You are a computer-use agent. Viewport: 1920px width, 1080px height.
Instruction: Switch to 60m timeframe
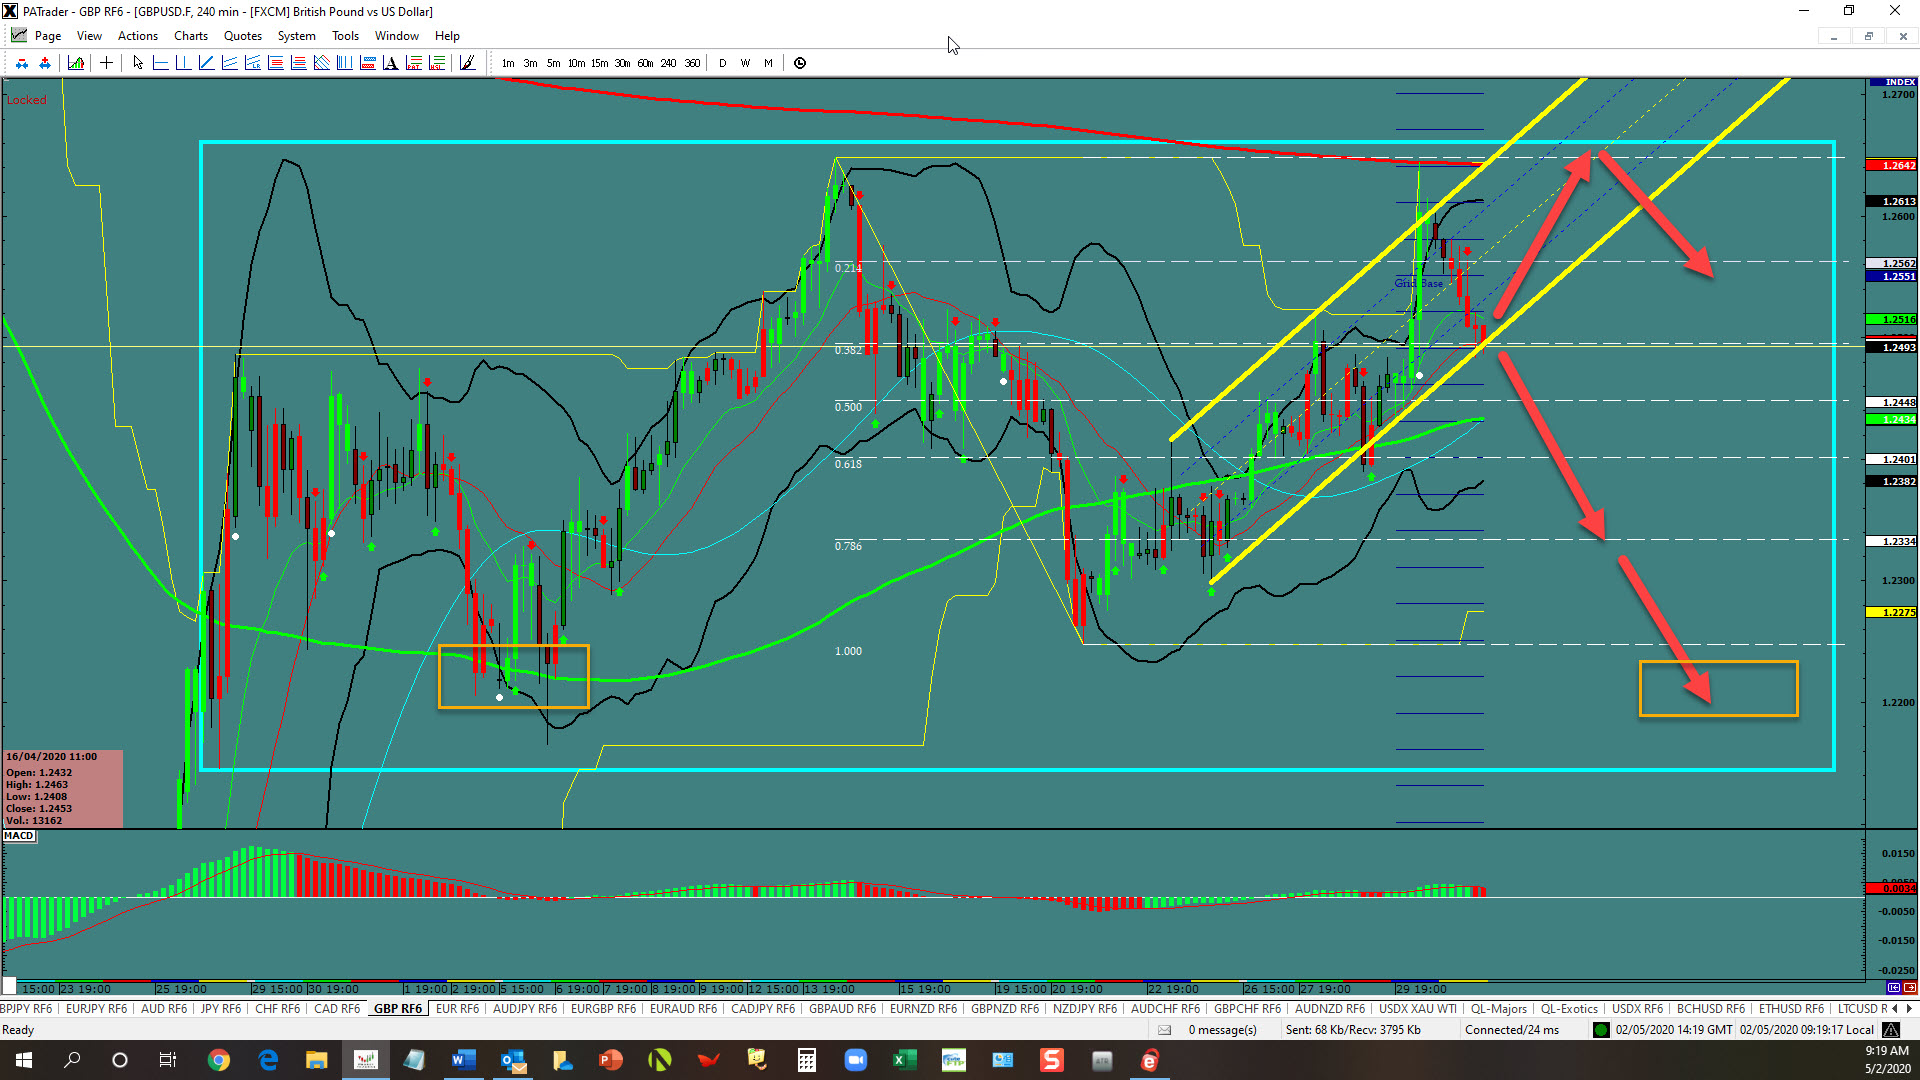[x=645, y=63]
